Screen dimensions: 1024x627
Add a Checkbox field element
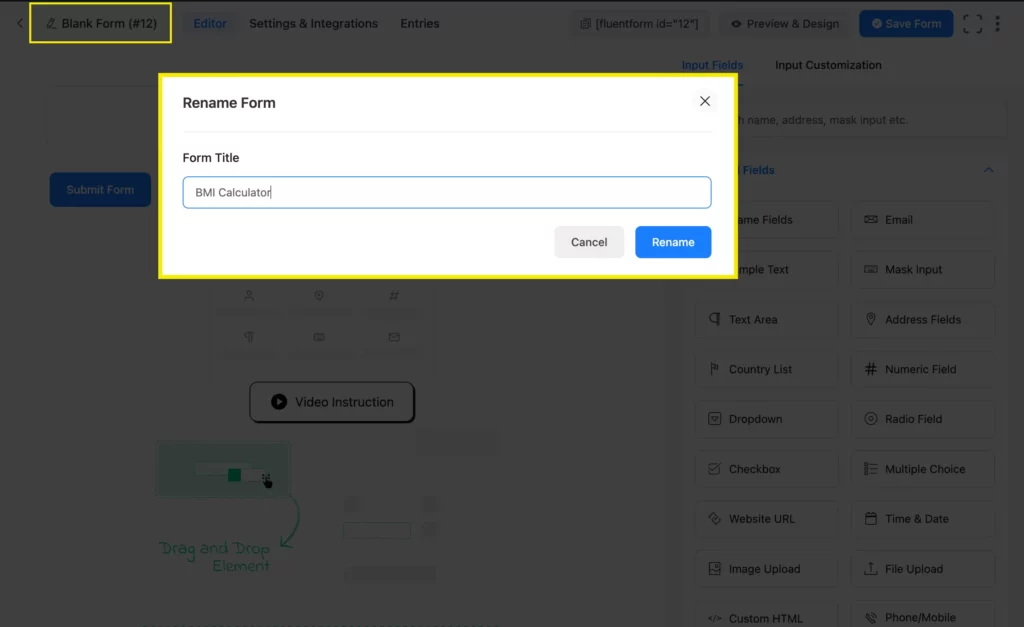pos(766,468)
